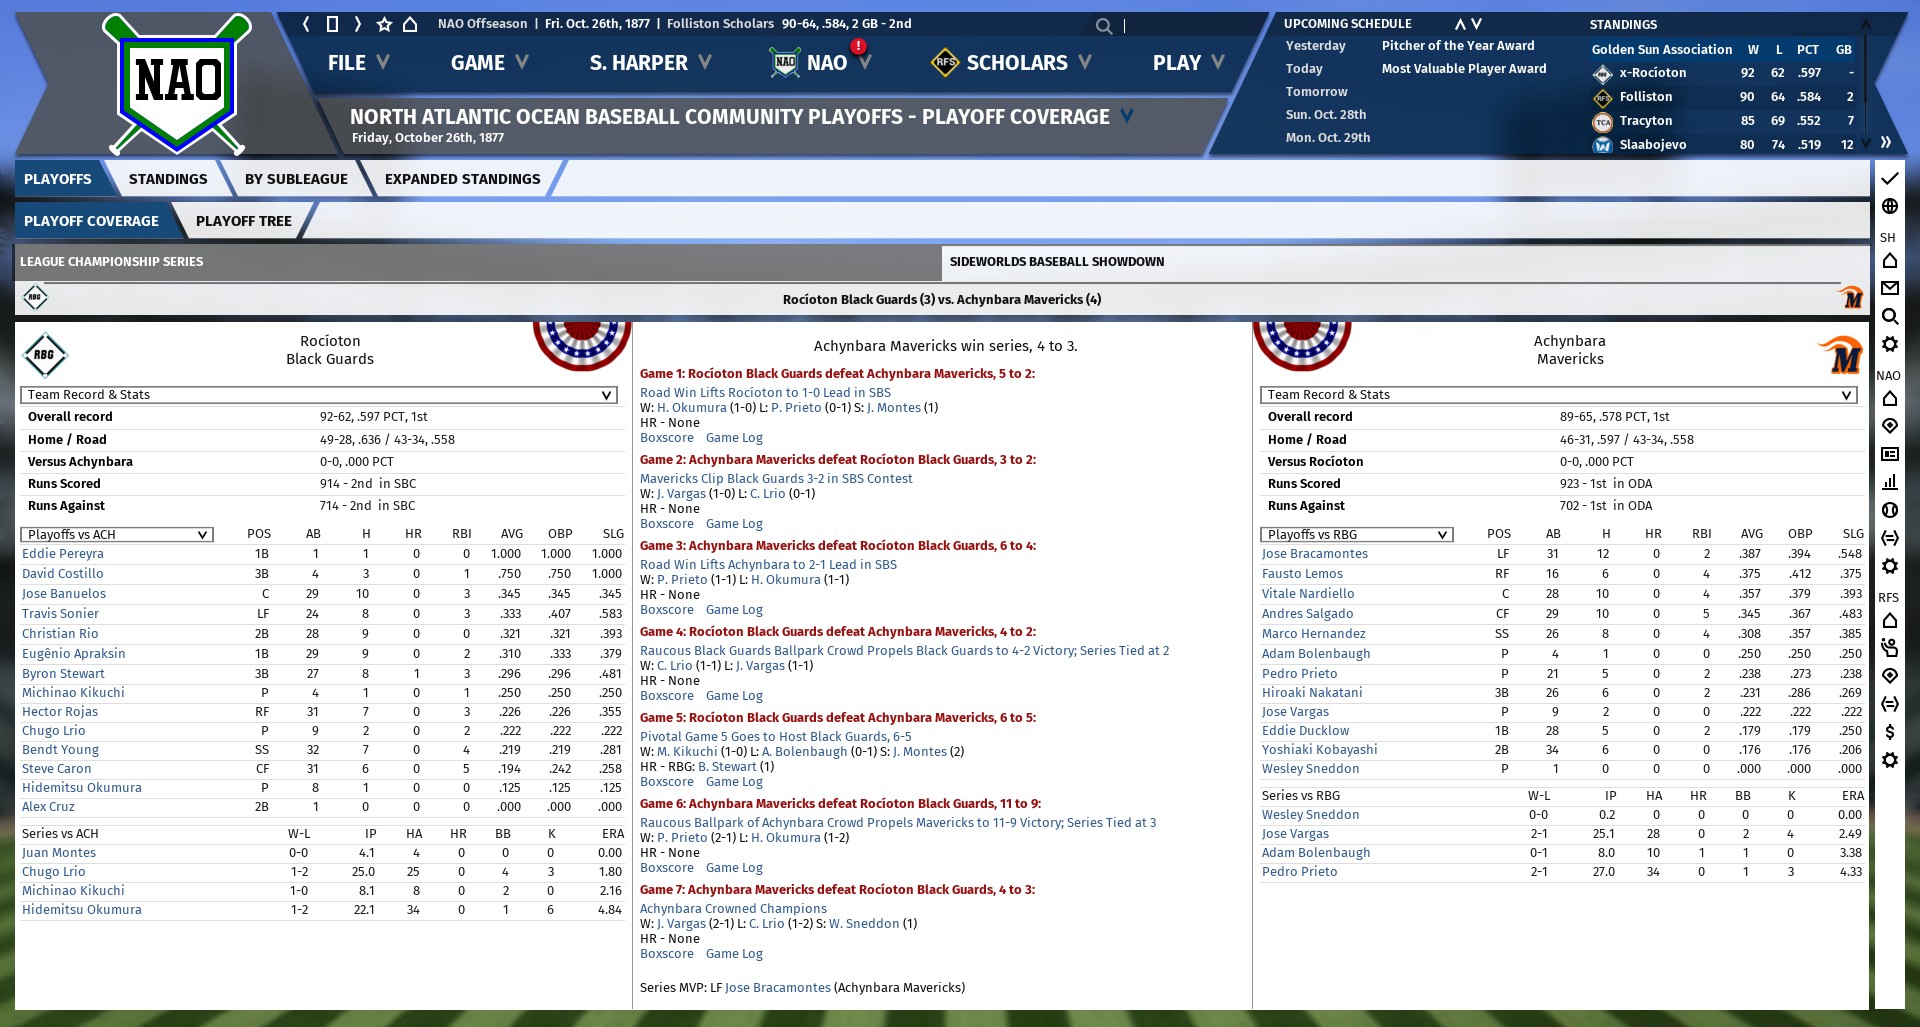The image size is (1920, 1027).
Task: Click Achynbara Mavericks logo in series header
Action: click(x=1851, y=298)
